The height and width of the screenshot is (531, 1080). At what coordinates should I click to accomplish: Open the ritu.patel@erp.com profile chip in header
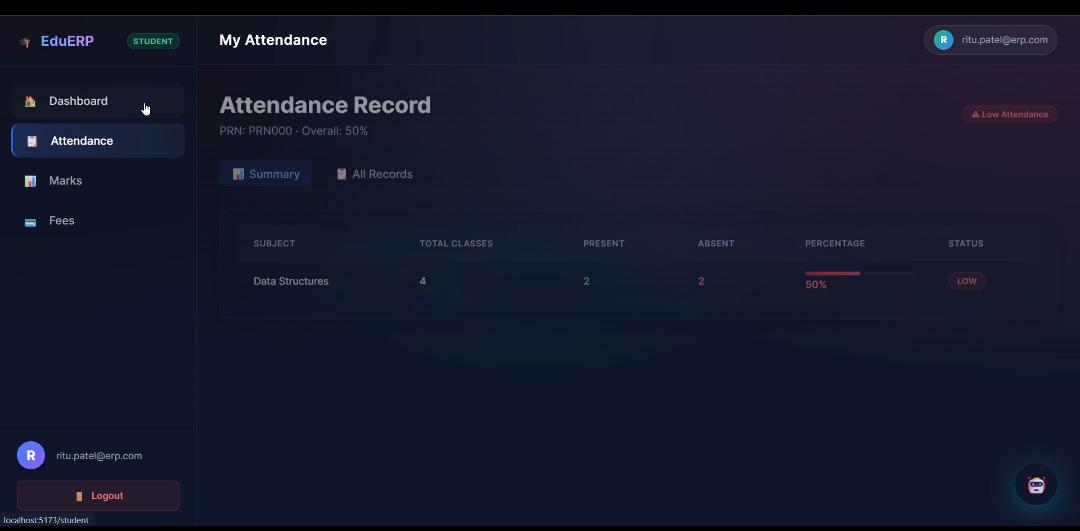(990, 40)
